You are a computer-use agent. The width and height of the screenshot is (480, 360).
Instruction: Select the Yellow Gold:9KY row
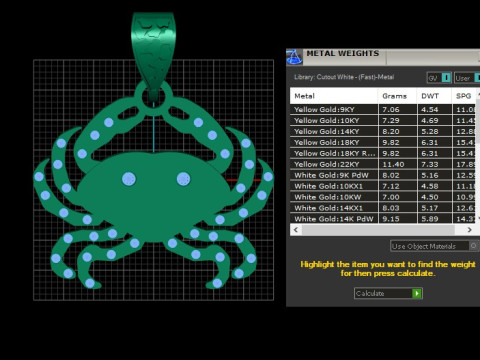tap(383, 109)
